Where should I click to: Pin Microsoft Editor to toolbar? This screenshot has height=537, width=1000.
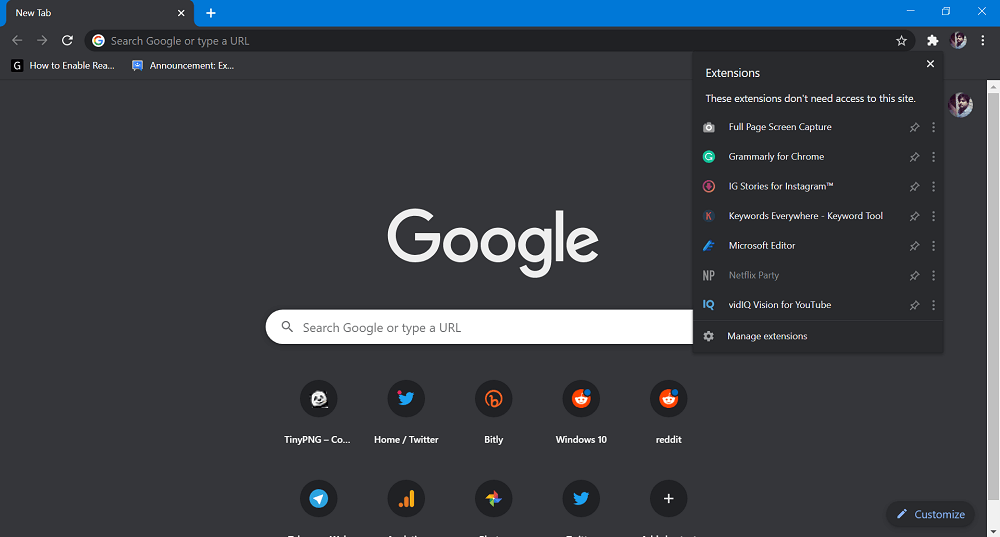point(915,246)
